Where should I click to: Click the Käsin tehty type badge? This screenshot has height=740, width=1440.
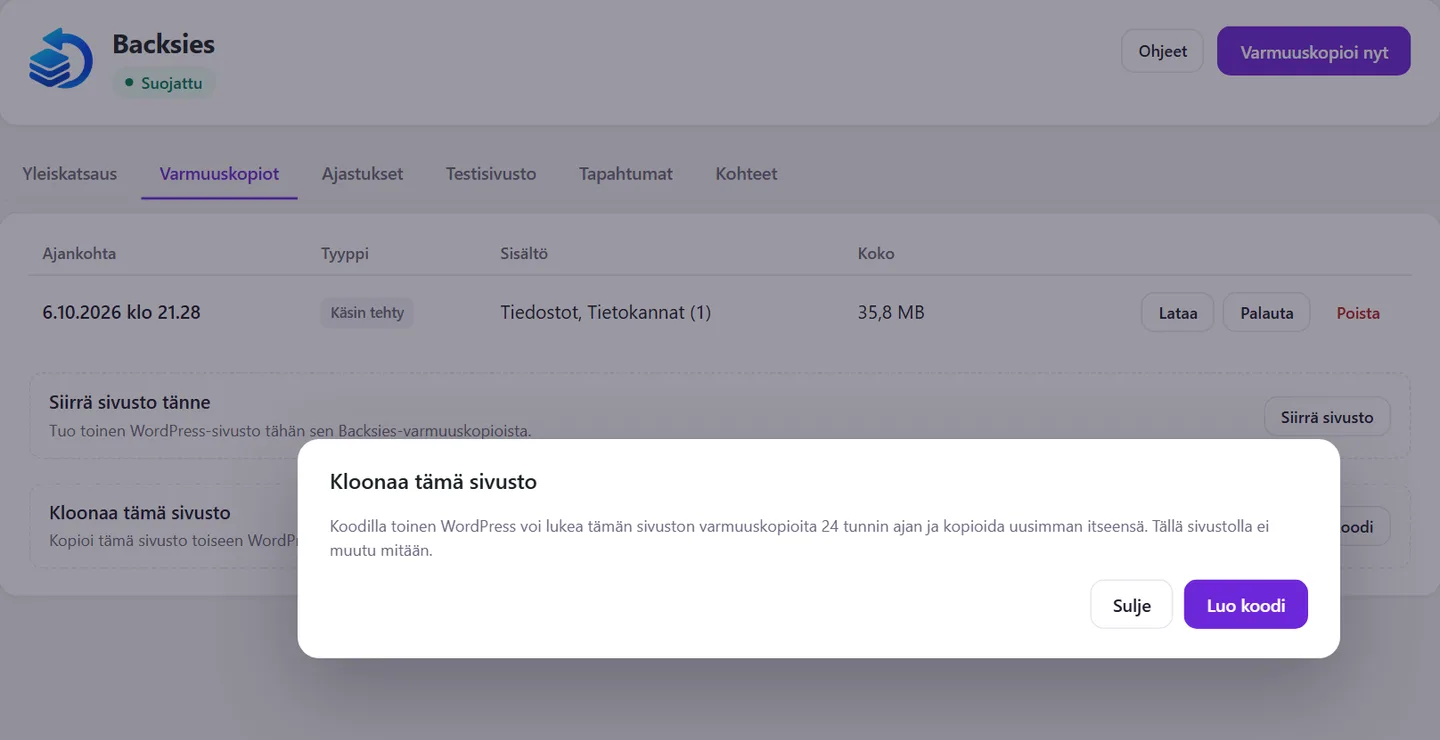tap(367, 313)
